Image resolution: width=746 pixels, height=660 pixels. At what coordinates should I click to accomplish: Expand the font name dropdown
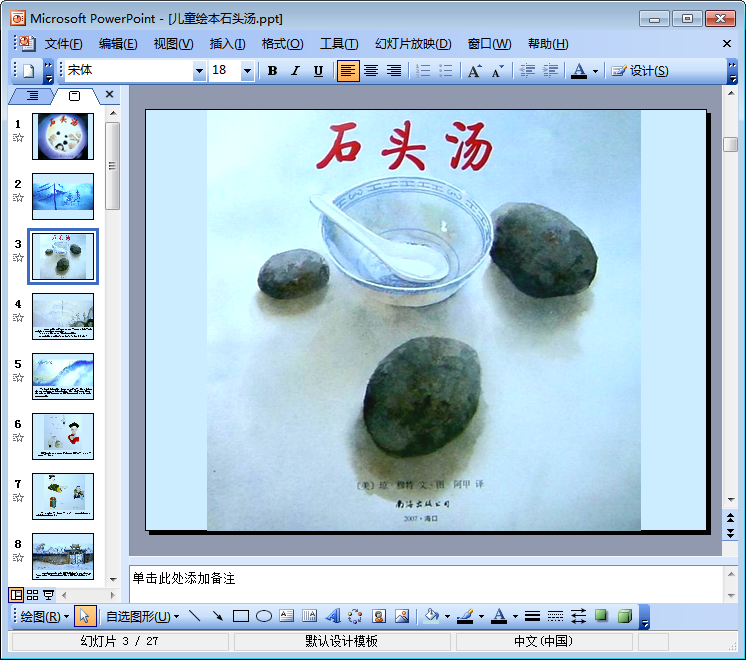pos(199,71)
